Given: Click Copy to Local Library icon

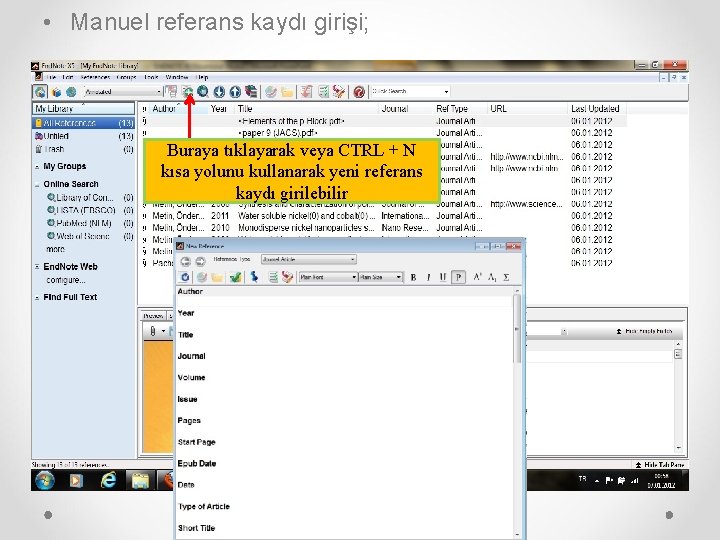Looking at the screenshot, I should coord(171,92).
